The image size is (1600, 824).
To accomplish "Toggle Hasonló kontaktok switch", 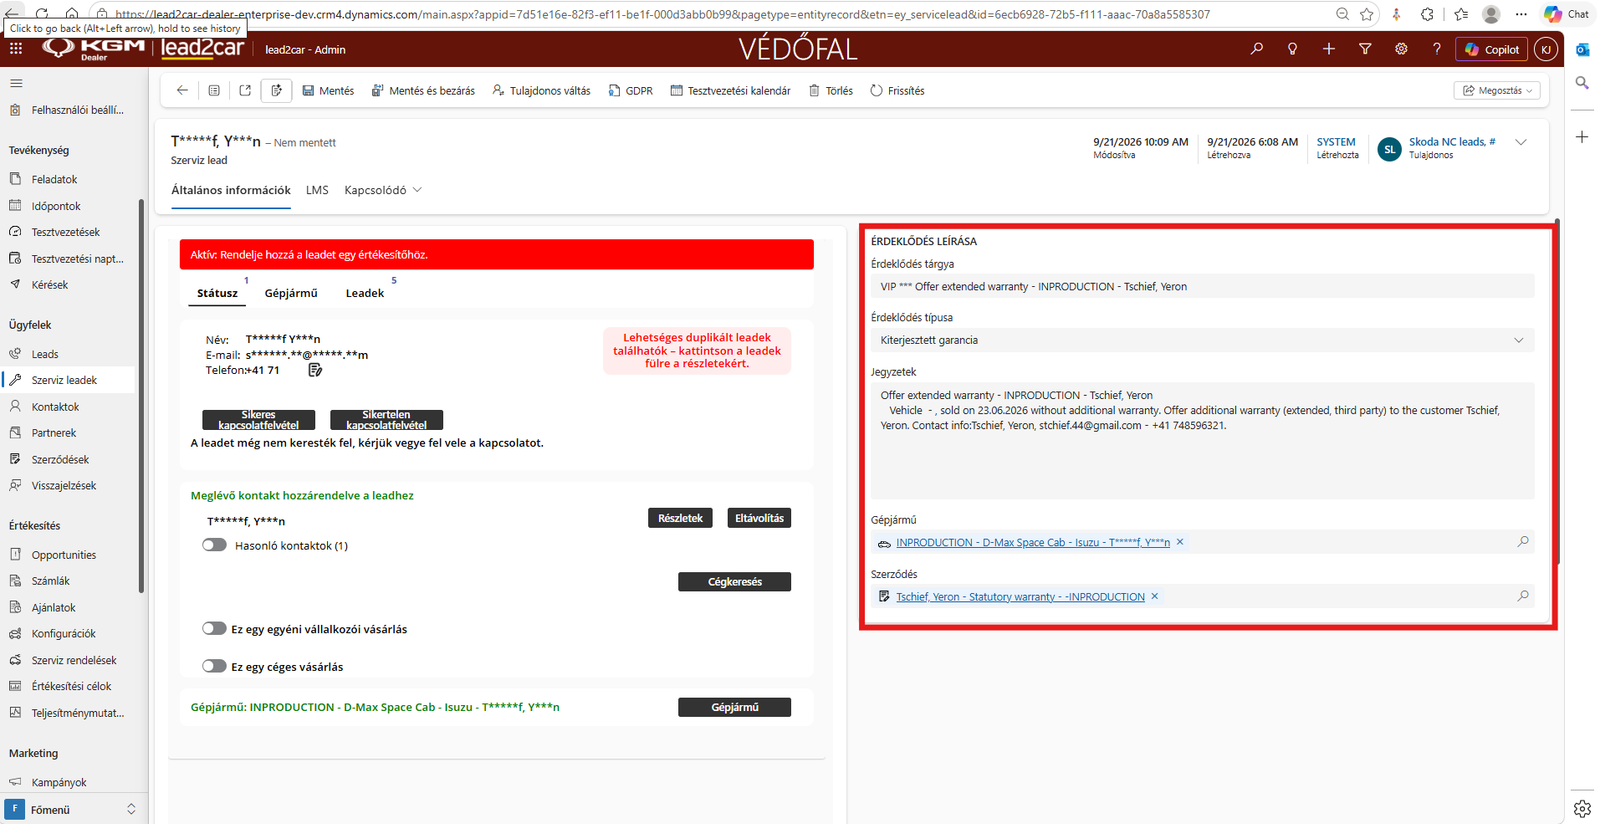I will (214, 545).
